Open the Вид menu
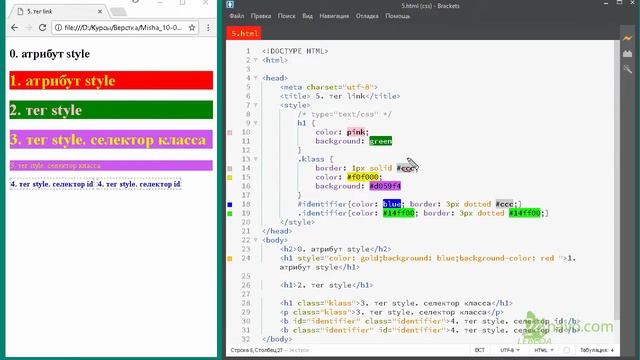 pyautogui.click(x=307, y=16)
